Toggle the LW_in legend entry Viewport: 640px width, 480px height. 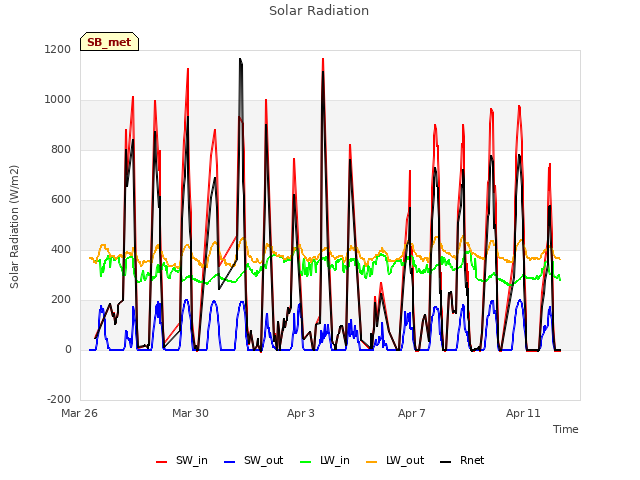(x=325, y=461)
